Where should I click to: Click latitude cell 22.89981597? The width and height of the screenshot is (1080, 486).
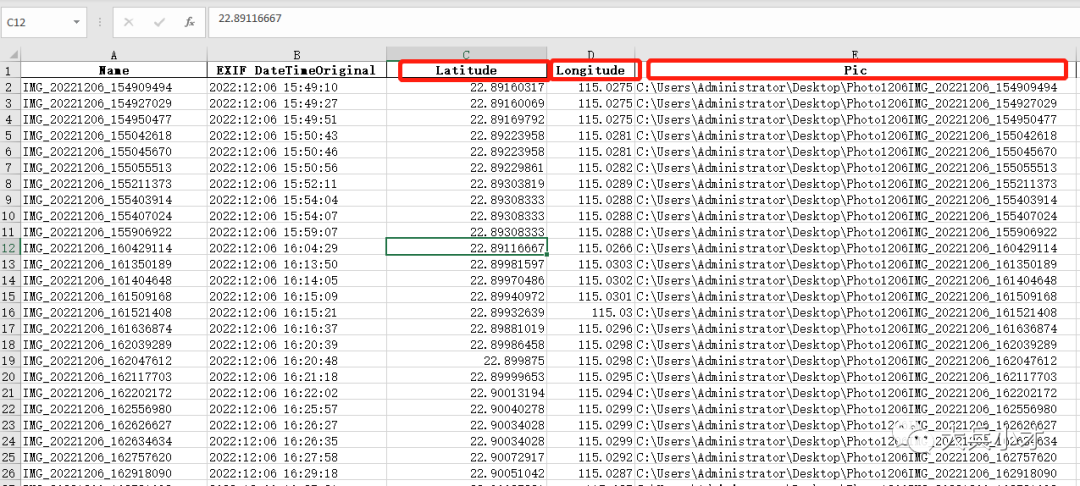point(466,264)
